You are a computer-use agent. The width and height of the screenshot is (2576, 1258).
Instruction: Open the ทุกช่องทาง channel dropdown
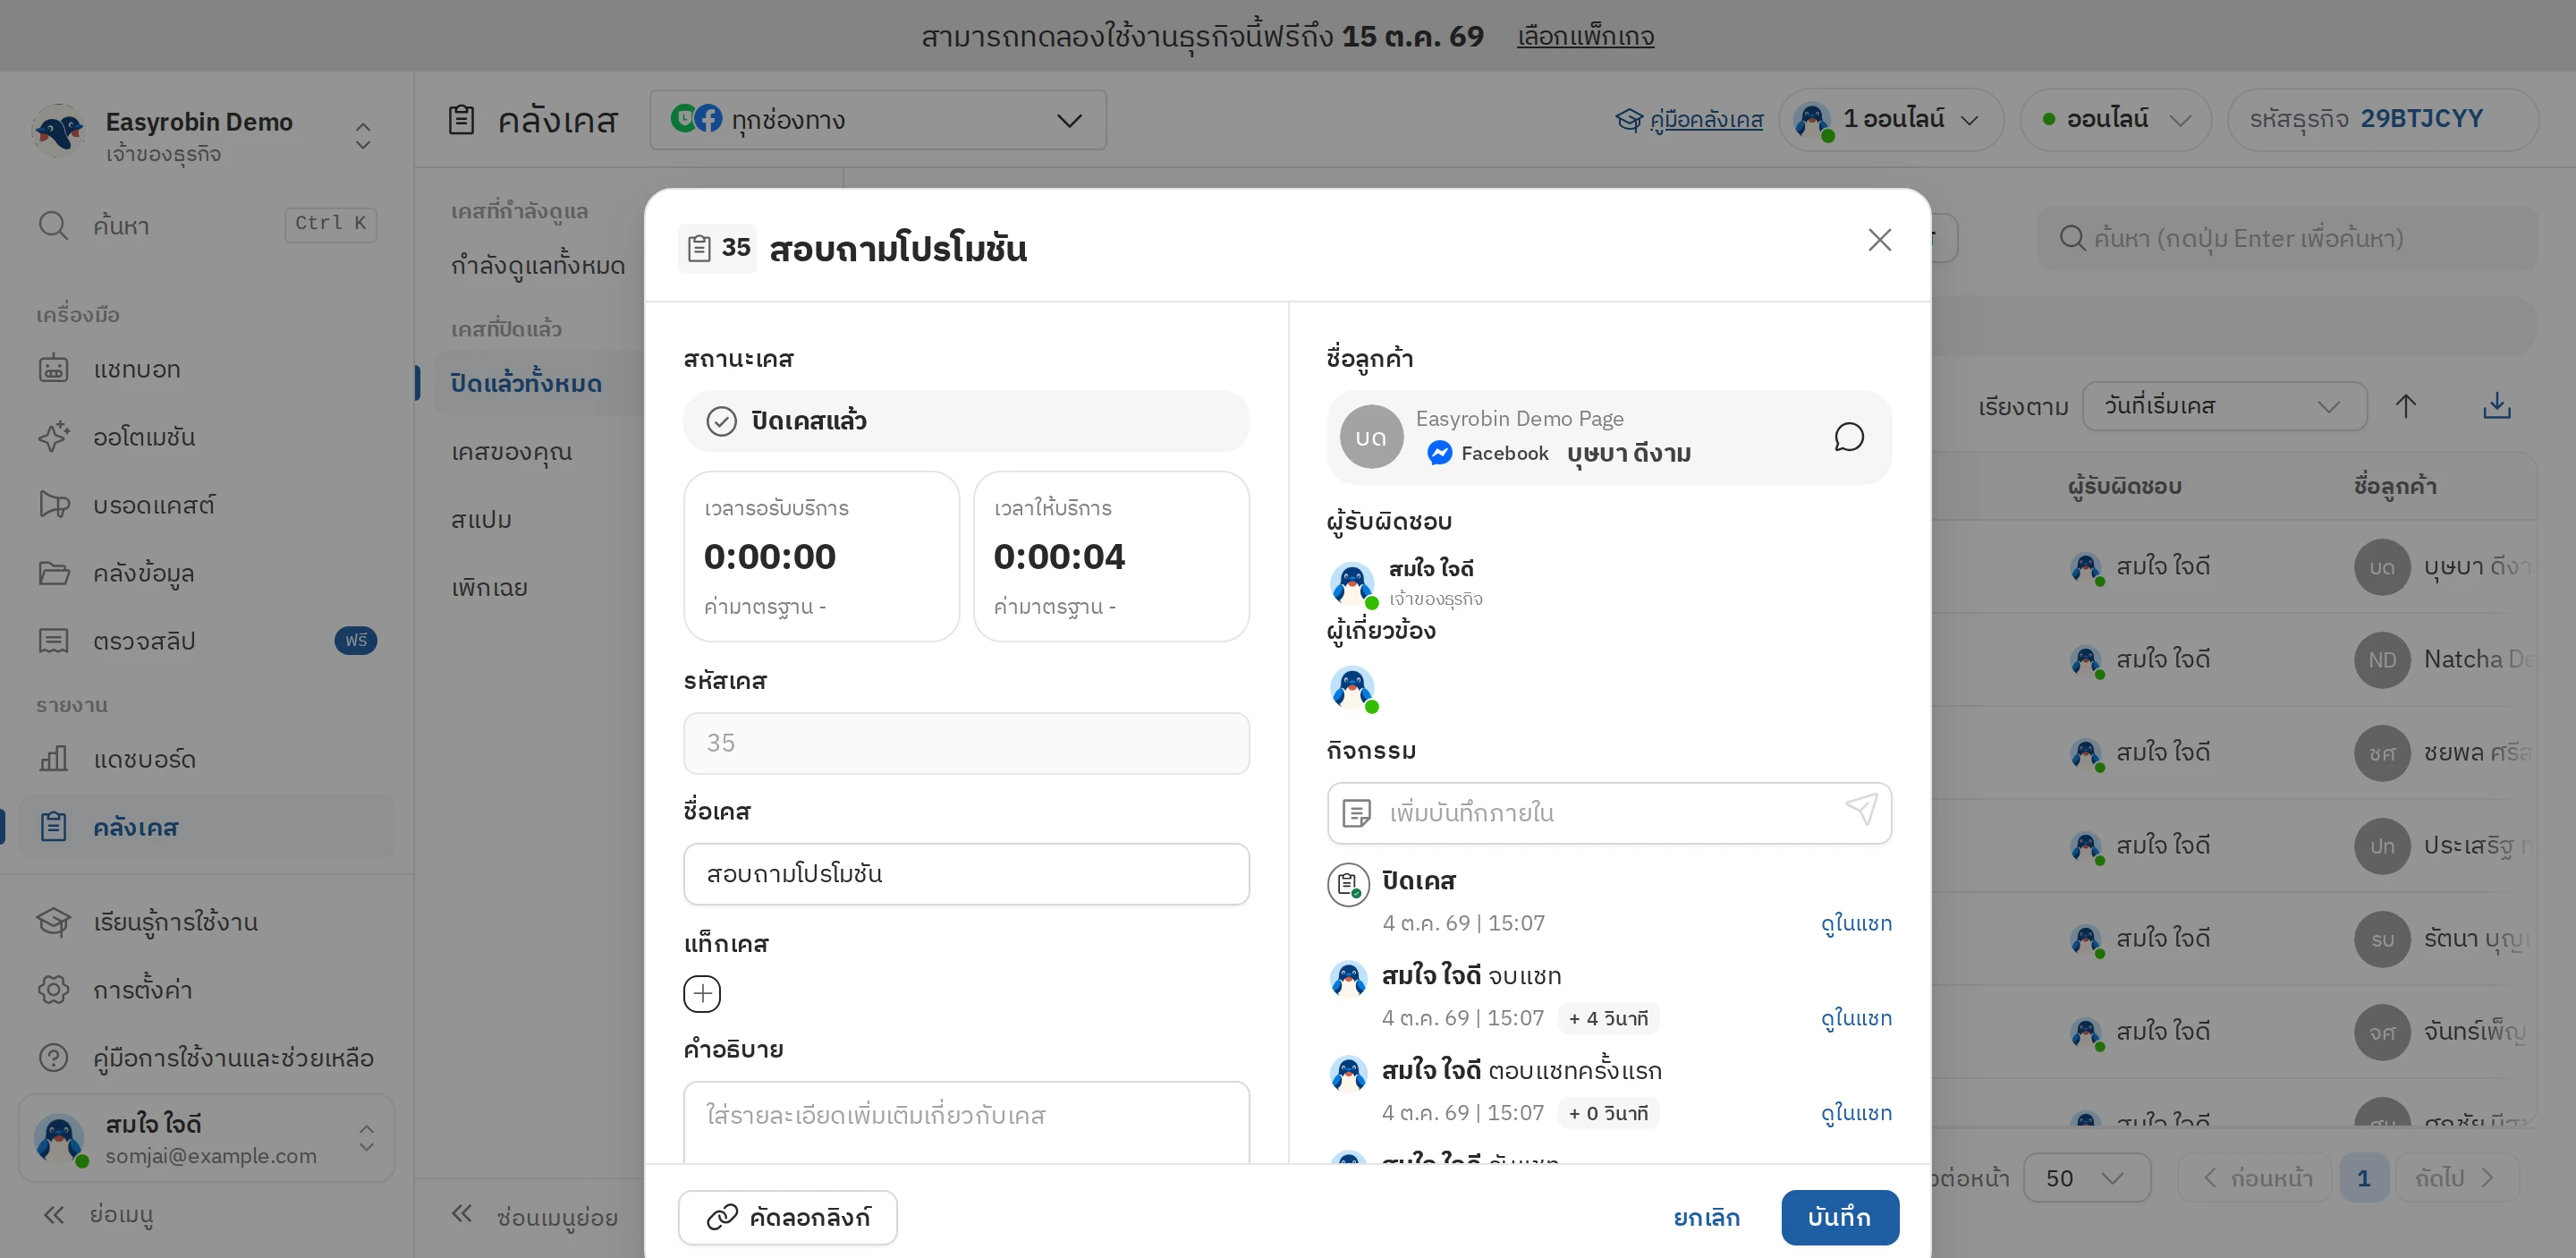point(877,120)
